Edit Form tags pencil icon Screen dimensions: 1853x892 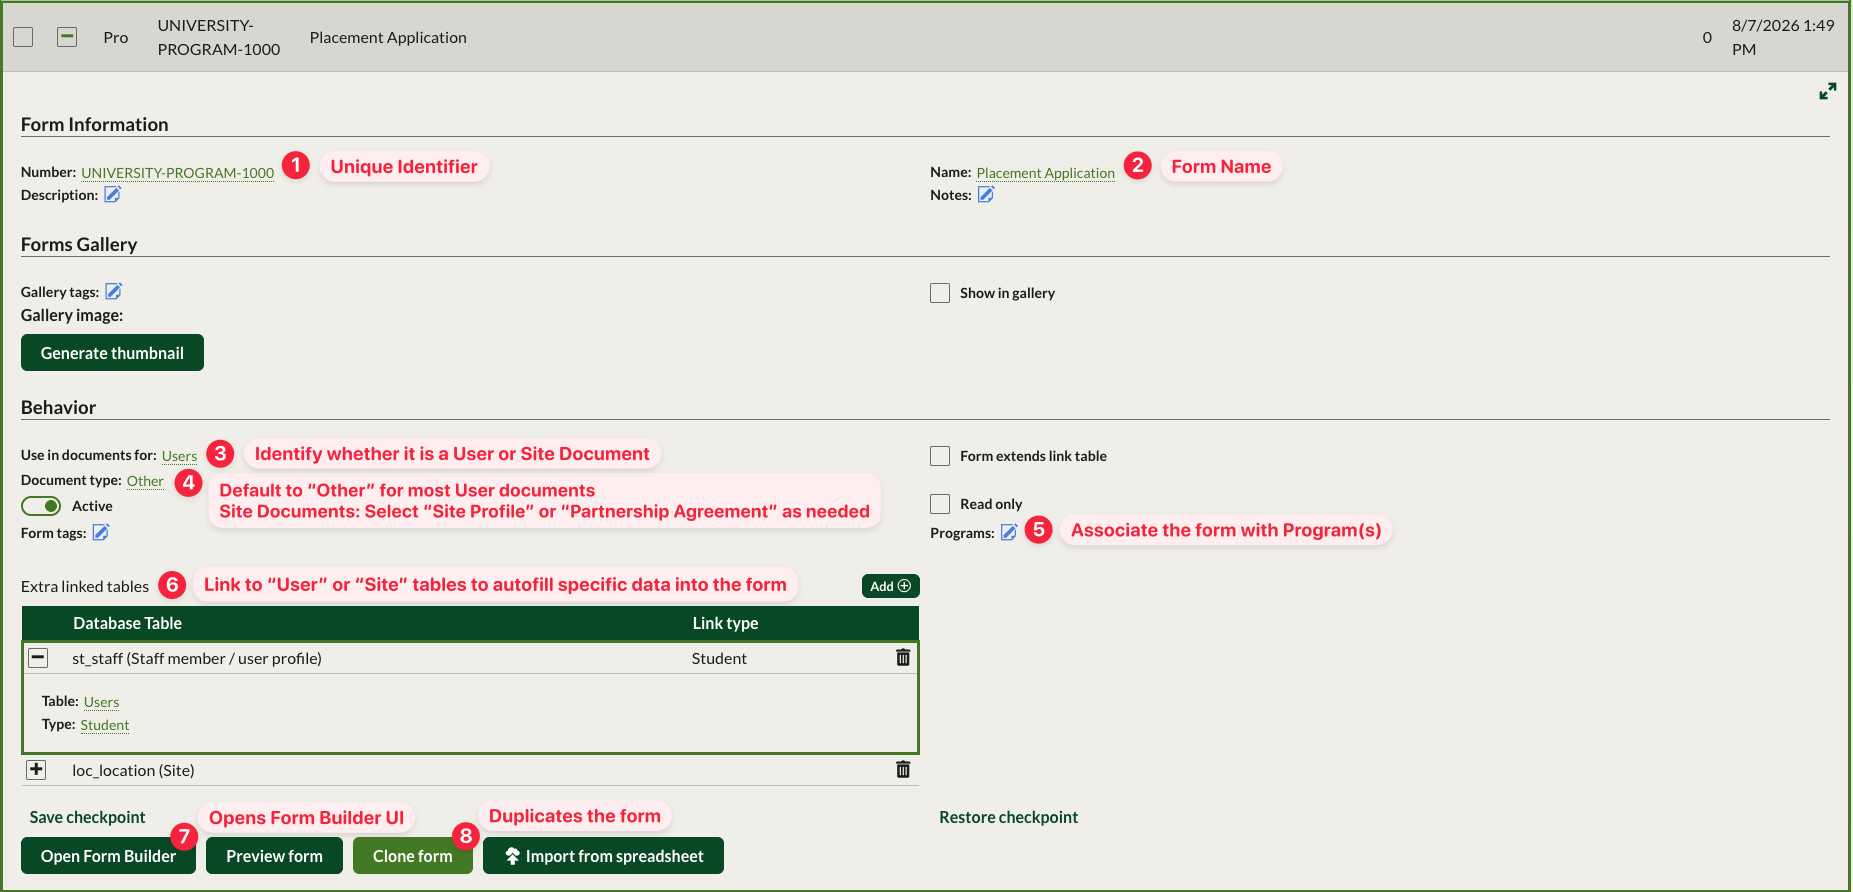101,533
